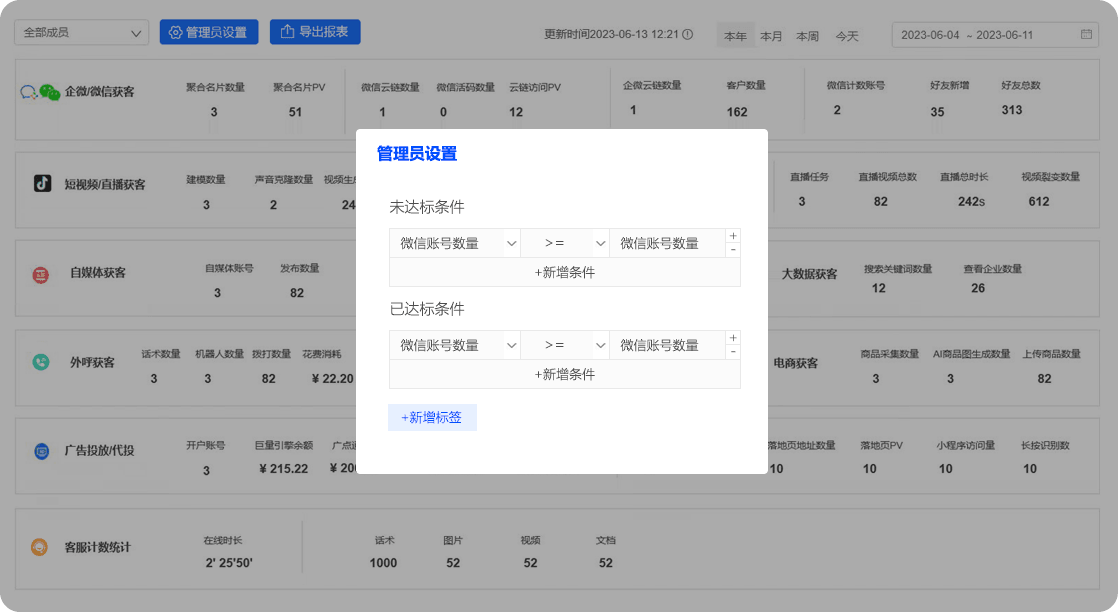
Task: Click the calendar icon in date range field
Action: 1086,35
